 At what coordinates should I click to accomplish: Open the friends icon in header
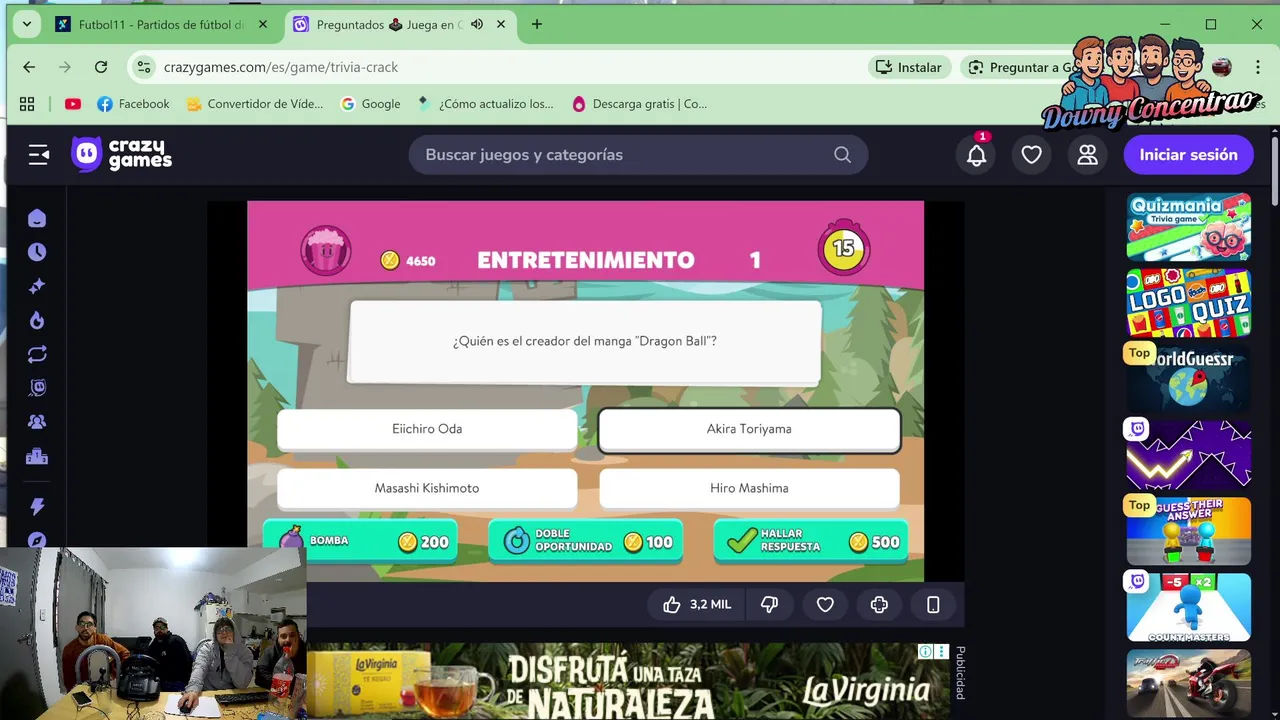tap(1087, 155)
